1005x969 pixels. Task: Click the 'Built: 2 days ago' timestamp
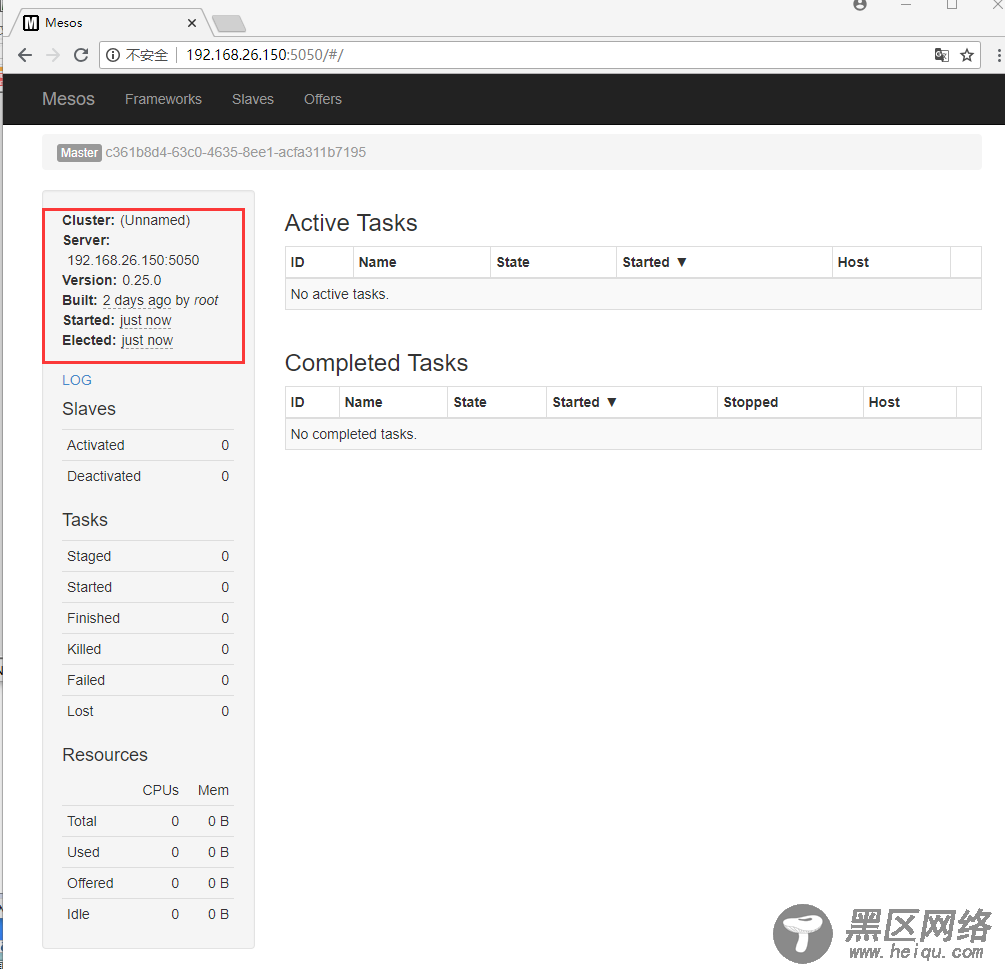click(x=137, y=300)
